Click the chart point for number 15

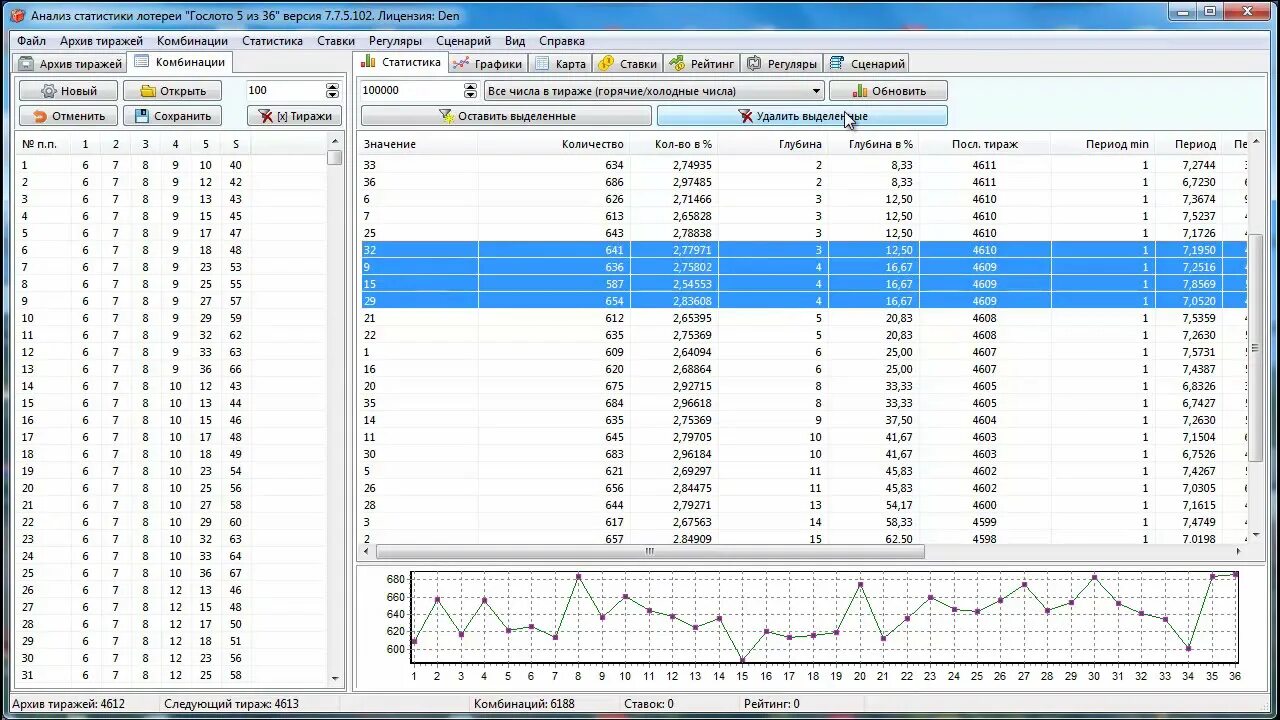[743, 661]
